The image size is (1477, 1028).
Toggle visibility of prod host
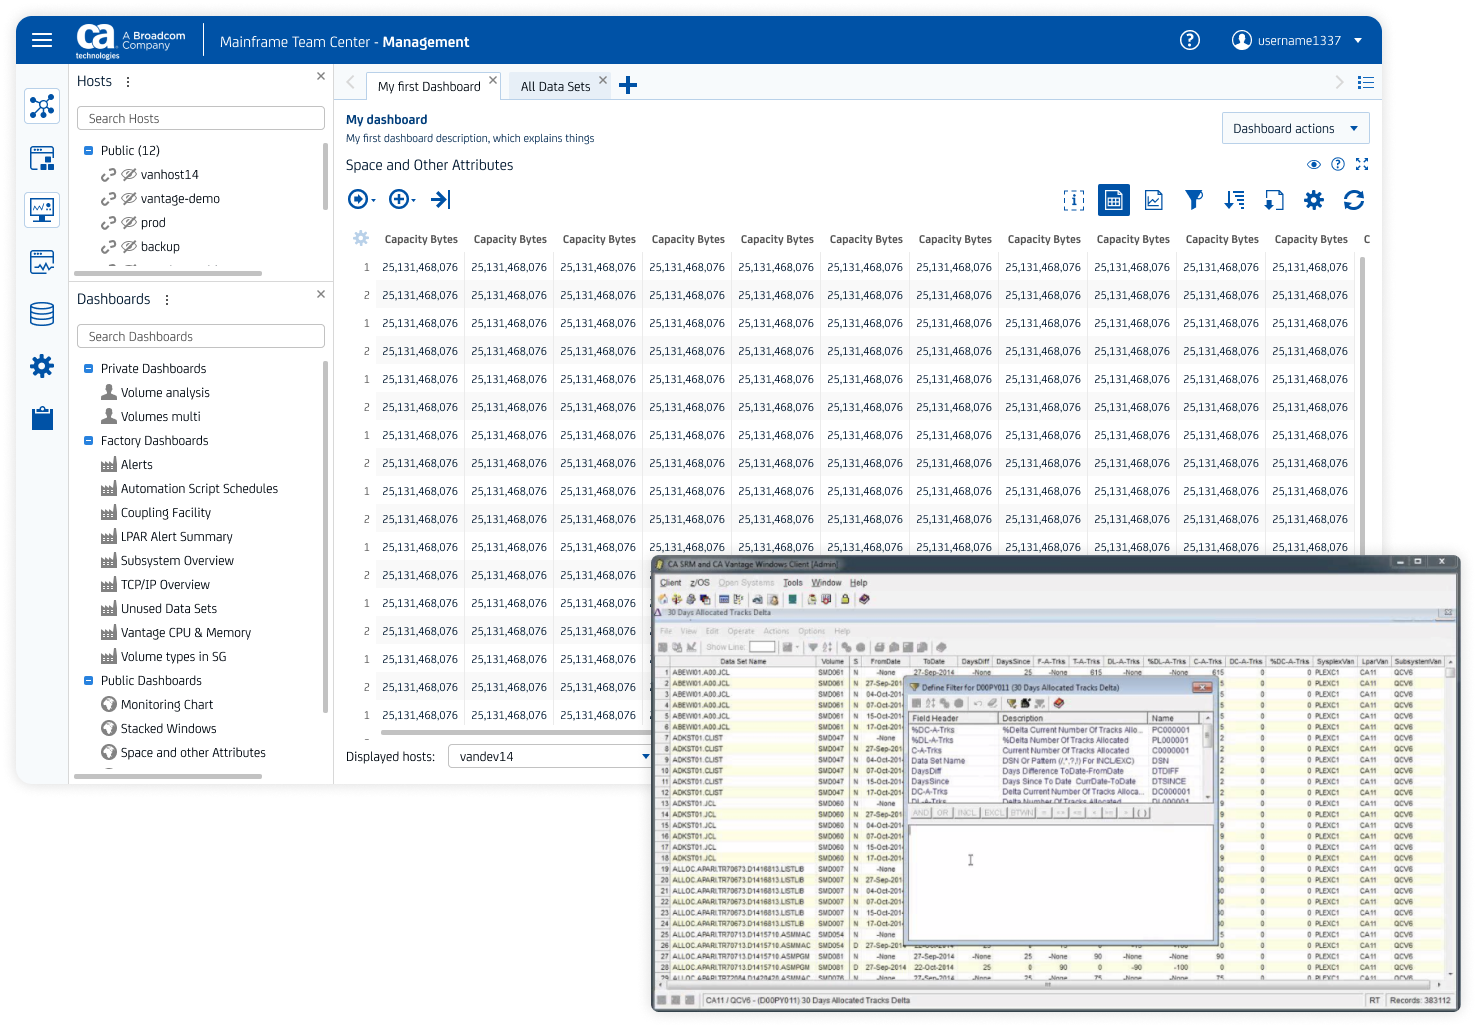[x=129, y=223]
